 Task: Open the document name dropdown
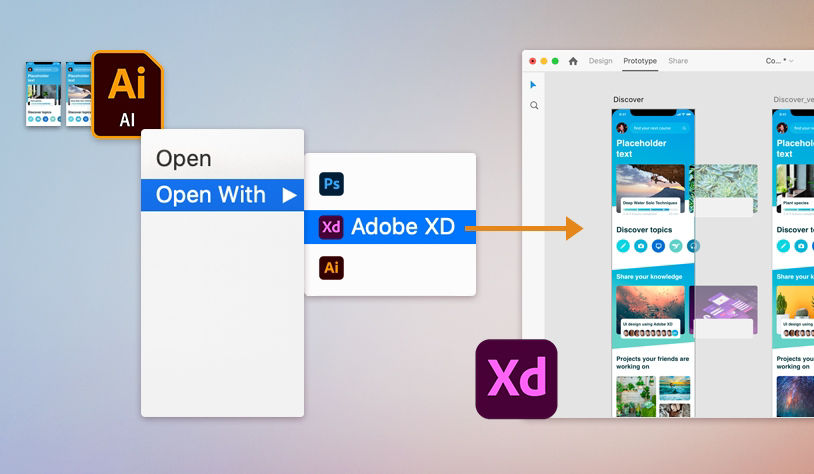point(780,61)
